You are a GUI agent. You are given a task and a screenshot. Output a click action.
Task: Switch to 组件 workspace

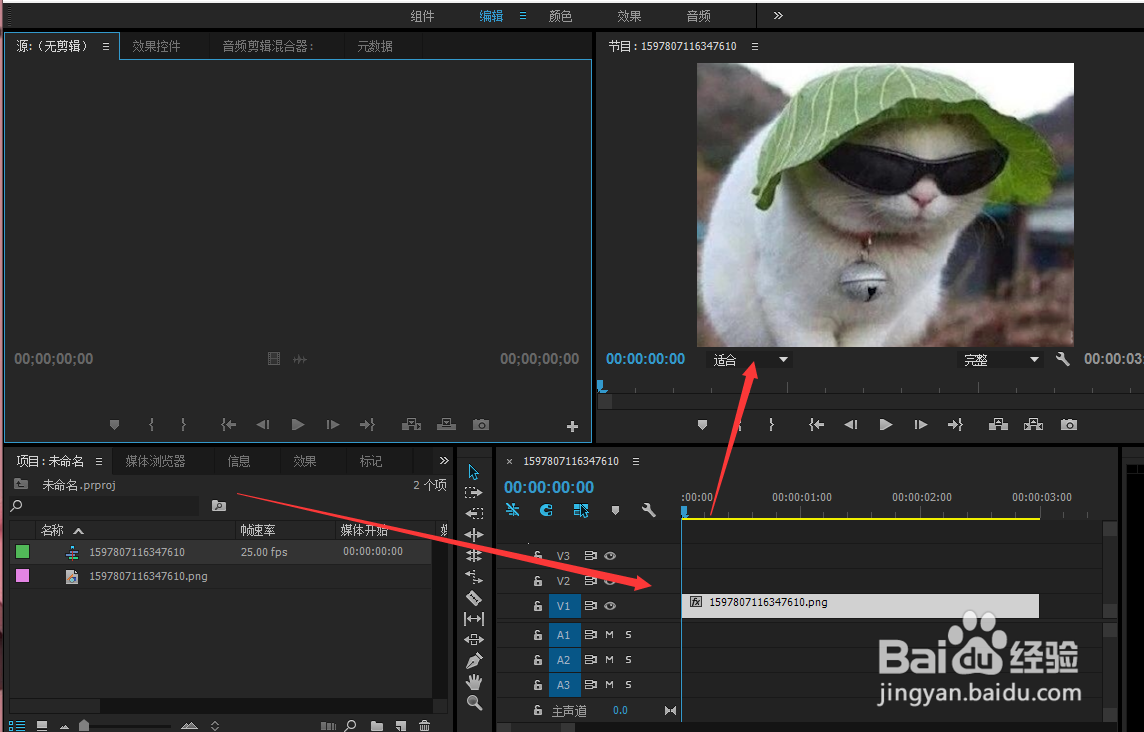point(422,16)
